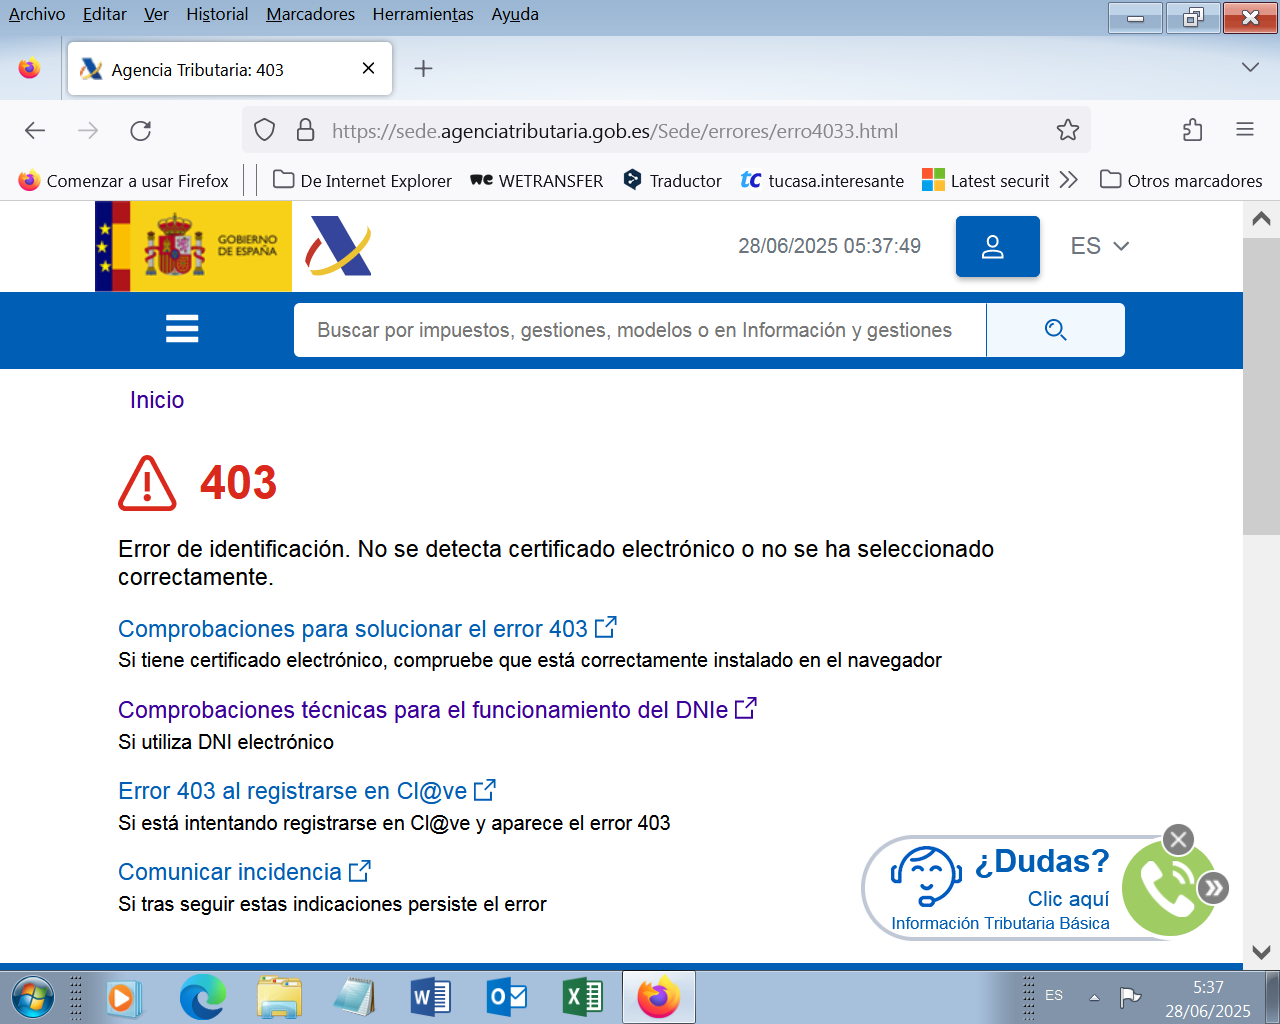Go back to the previous page
The width and height of the screenshot is (1280, 1024).
pyautogui.click(x=35, y=130)
